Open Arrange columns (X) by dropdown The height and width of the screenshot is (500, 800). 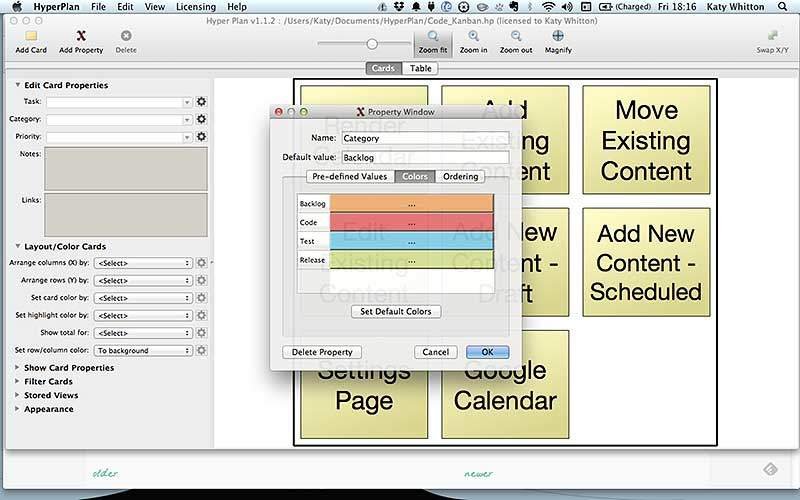[x=143, y=263]
